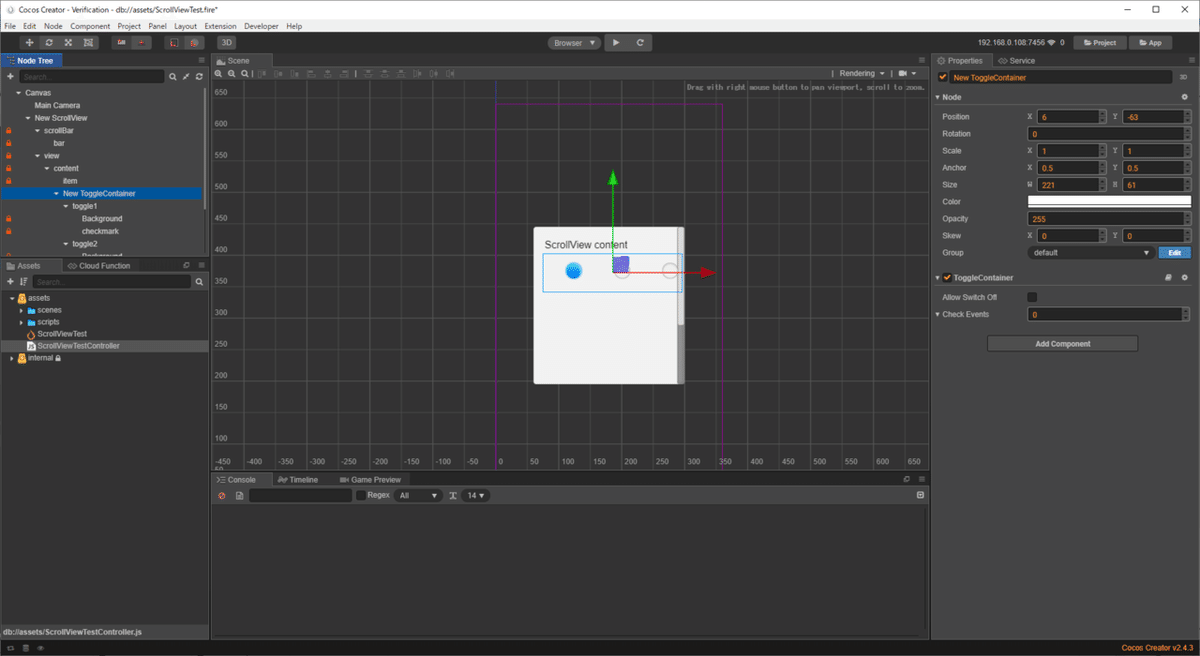Click the Position X input field
The image size is (1200, 656).
pos(1067,117)
